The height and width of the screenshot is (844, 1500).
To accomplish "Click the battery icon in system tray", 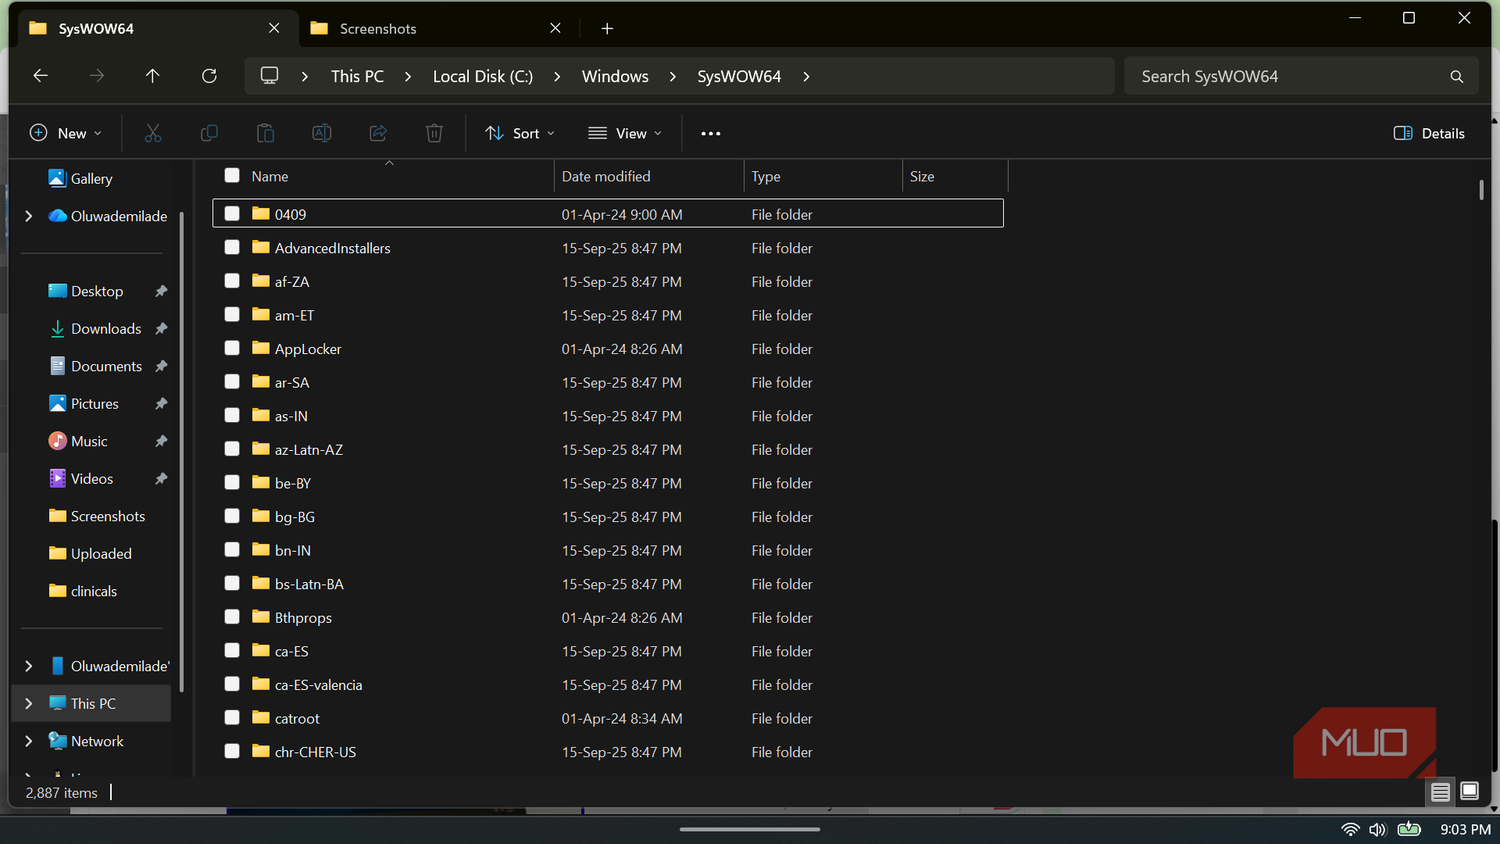I will pyautogui.click(x=1409, y=829).
